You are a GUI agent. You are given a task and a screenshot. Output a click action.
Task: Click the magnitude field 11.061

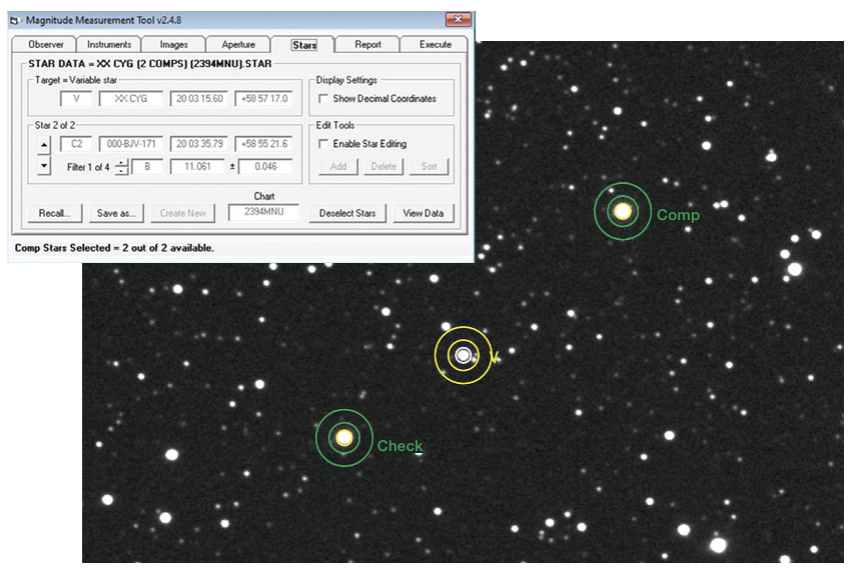pos(197,166)
